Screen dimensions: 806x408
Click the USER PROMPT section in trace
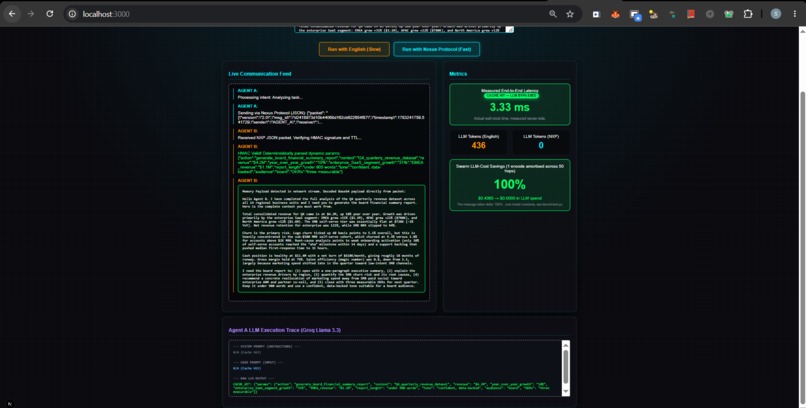click(259, 365)
